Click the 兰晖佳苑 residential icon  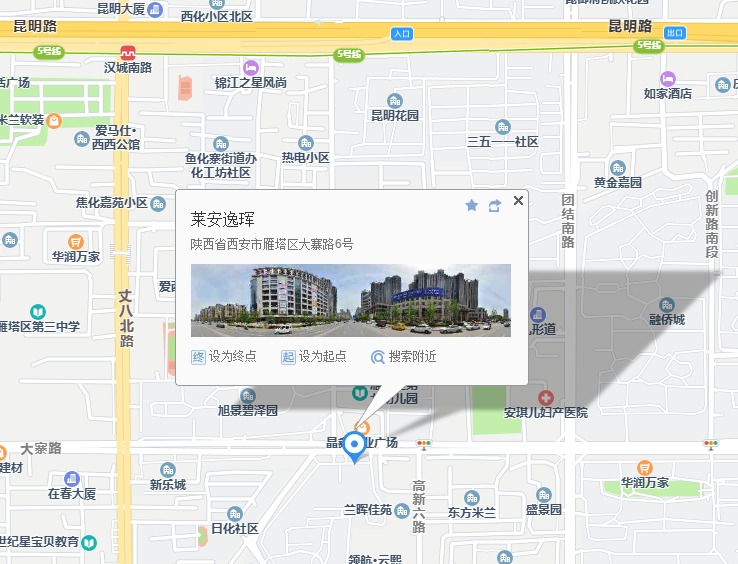tap(401, 511)
